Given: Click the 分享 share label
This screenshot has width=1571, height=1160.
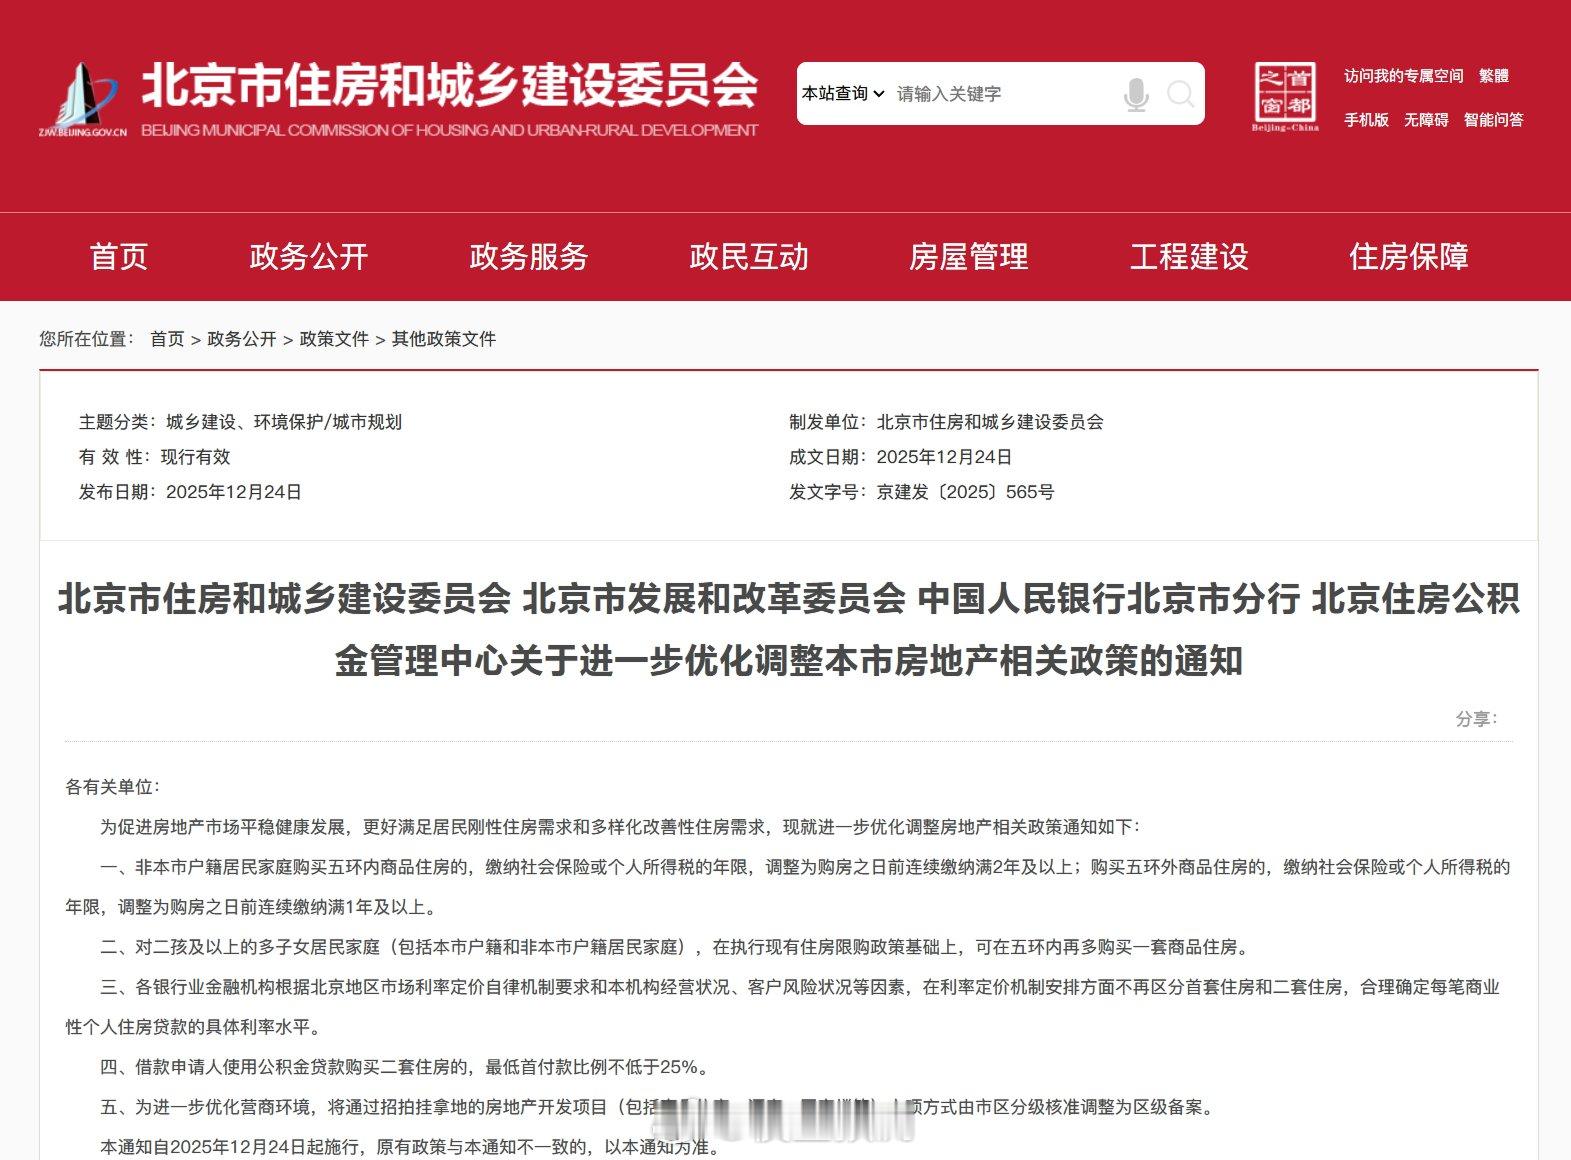Looking at the screenshot, I should point(1476,719).
